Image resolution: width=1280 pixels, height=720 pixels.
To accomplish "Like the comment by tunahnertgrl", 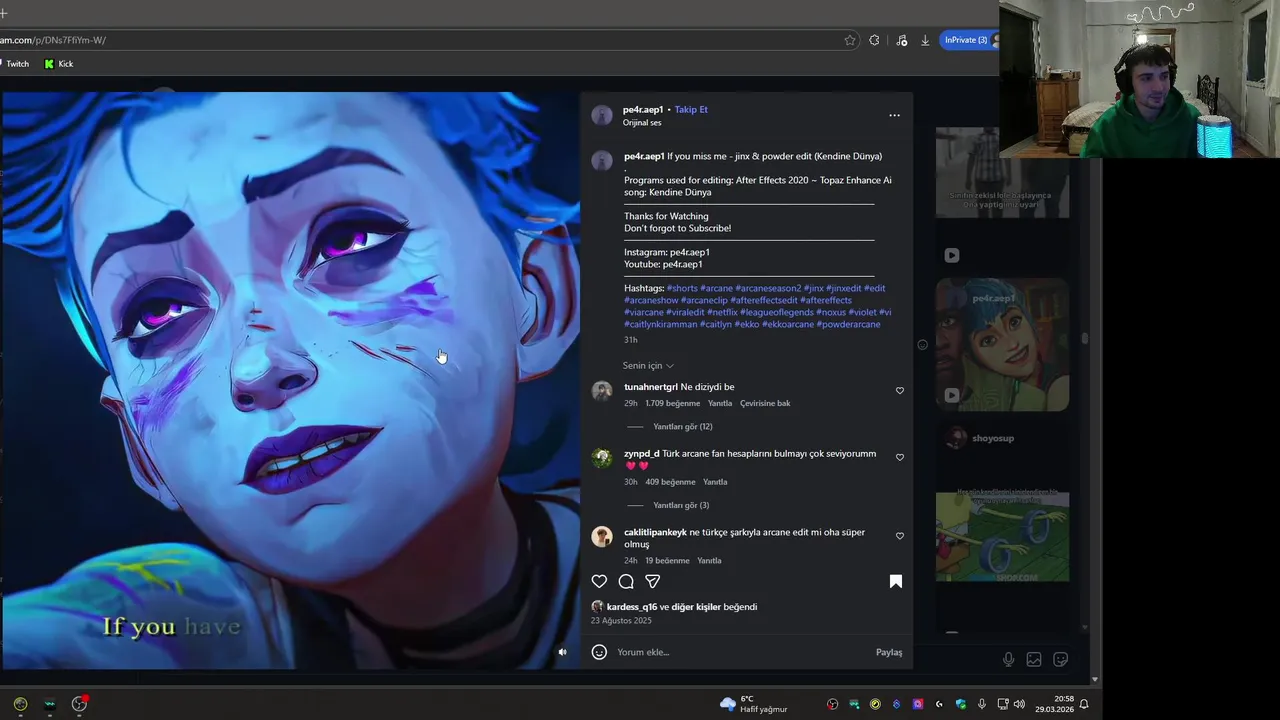I will (x=900, y=391).
